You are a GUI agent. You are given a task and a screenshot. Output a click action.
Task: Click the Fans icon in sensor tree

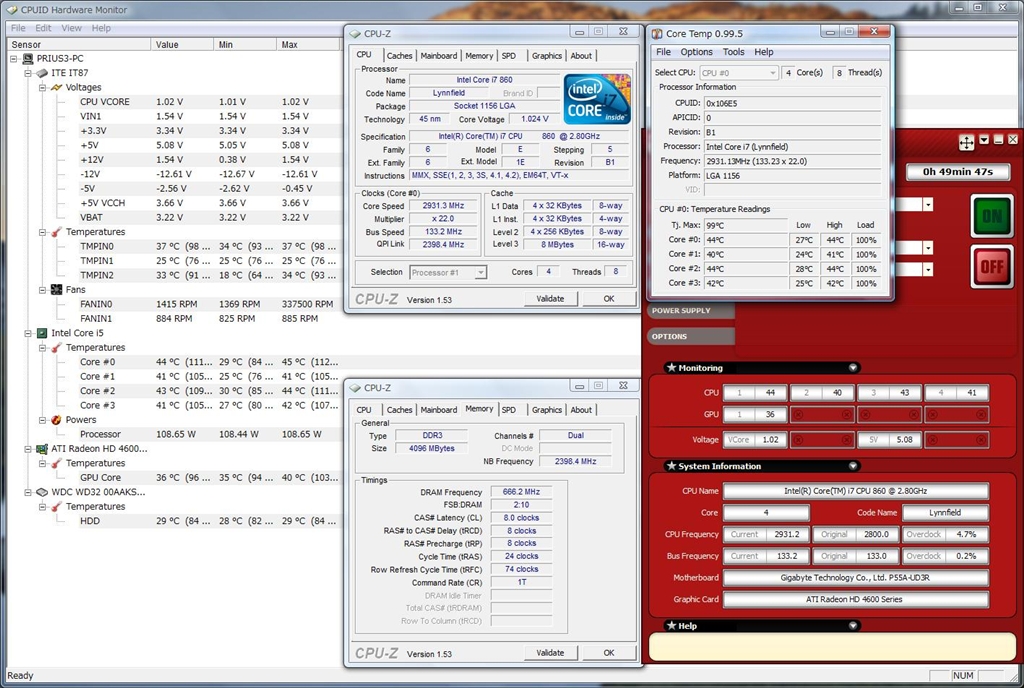tap(56, 290)
